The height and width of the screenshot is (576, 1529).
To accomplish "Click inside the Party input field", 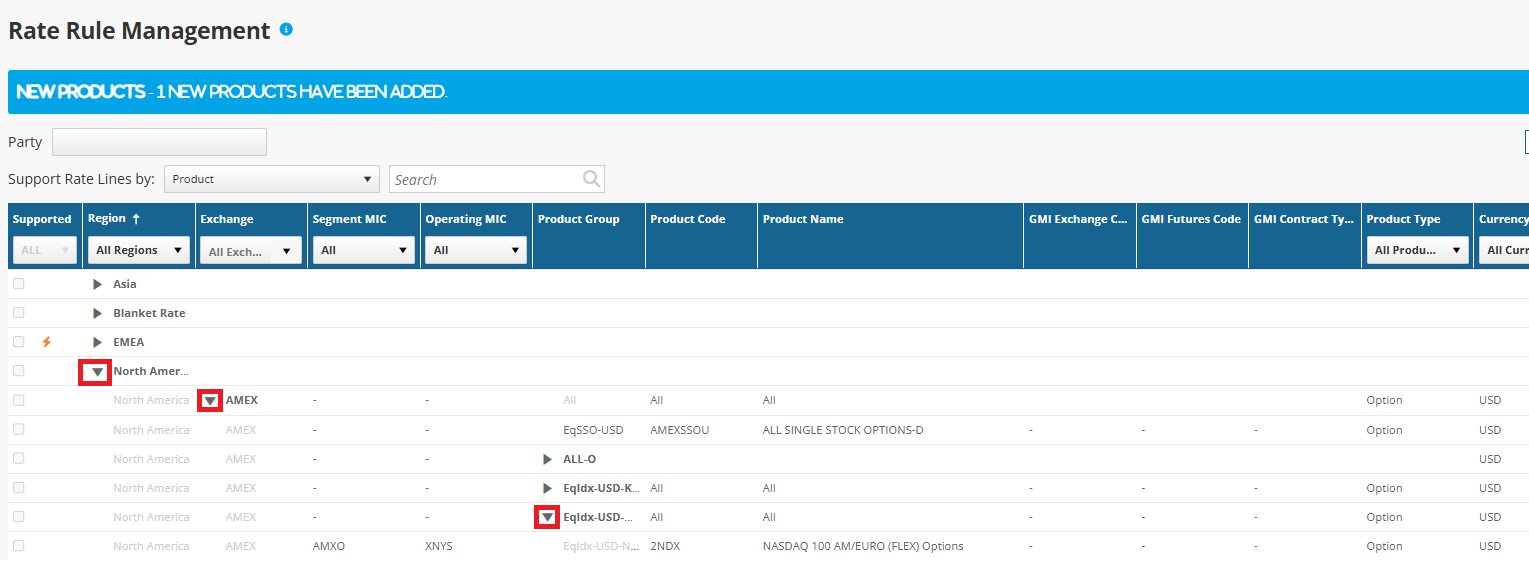I will [x=159, y=142].
